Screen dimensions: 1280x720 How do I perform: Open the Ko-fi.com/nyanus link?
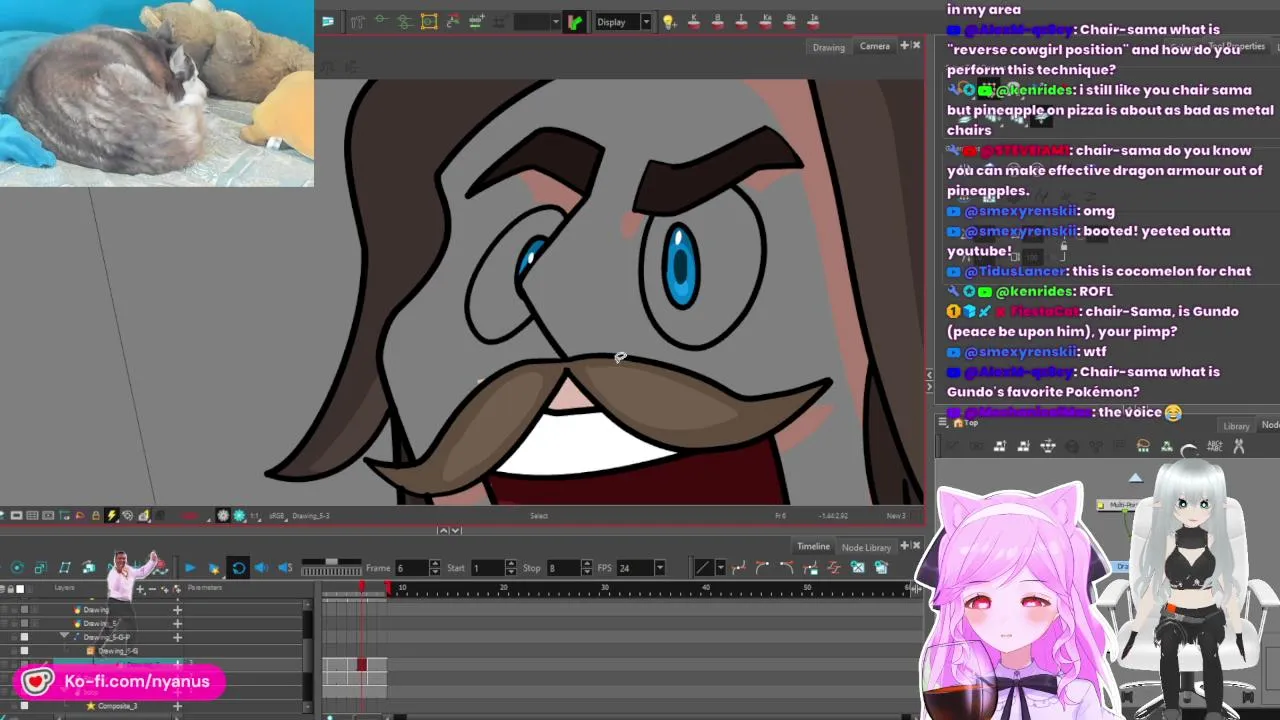[x=120, y=682]
